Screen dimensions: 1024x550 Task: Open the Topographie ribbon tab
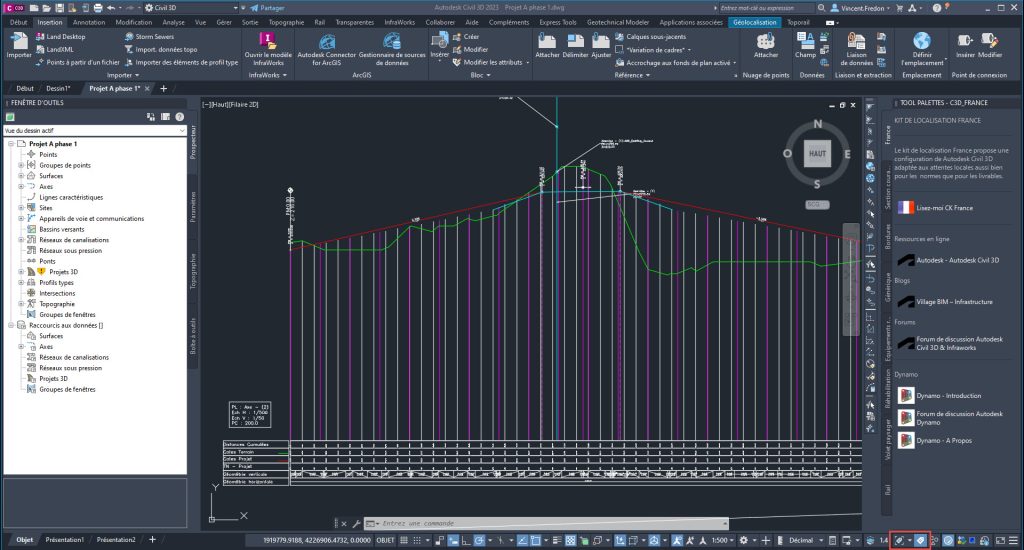click(286, 22)
